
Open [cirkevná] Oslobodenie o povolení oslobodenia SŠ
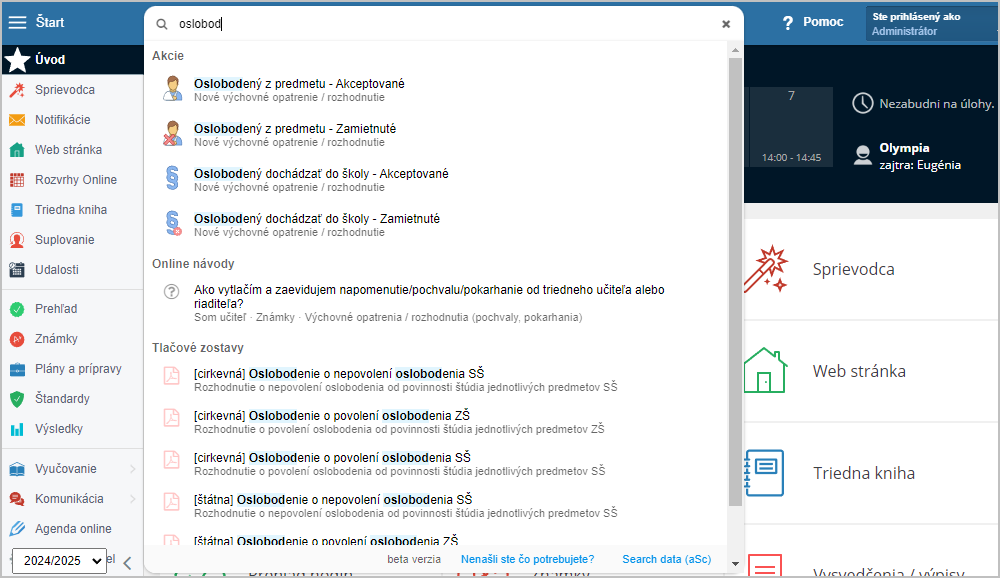(436, 464)
